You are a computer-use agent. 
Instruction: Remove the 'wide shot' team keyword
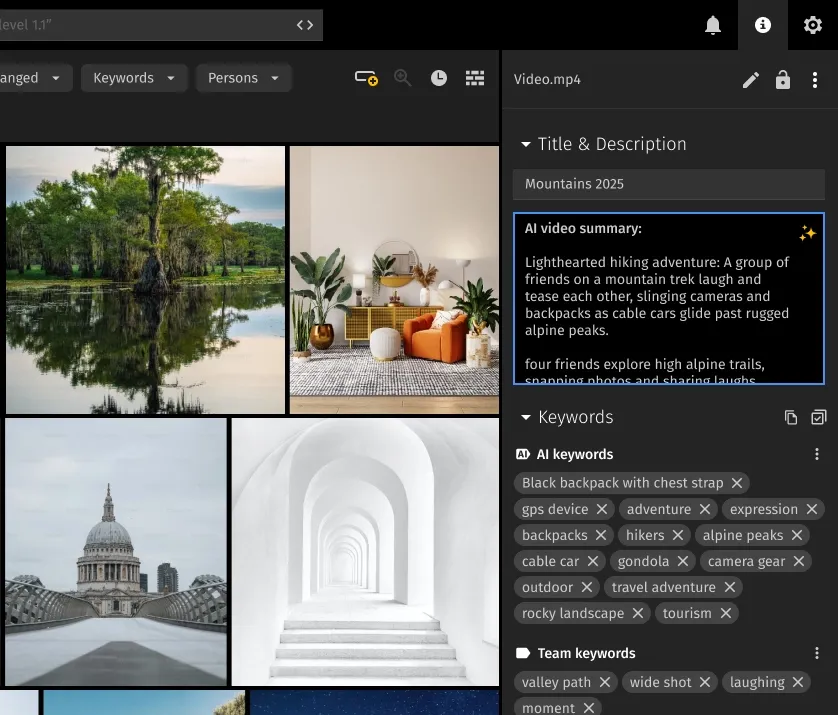705,682
